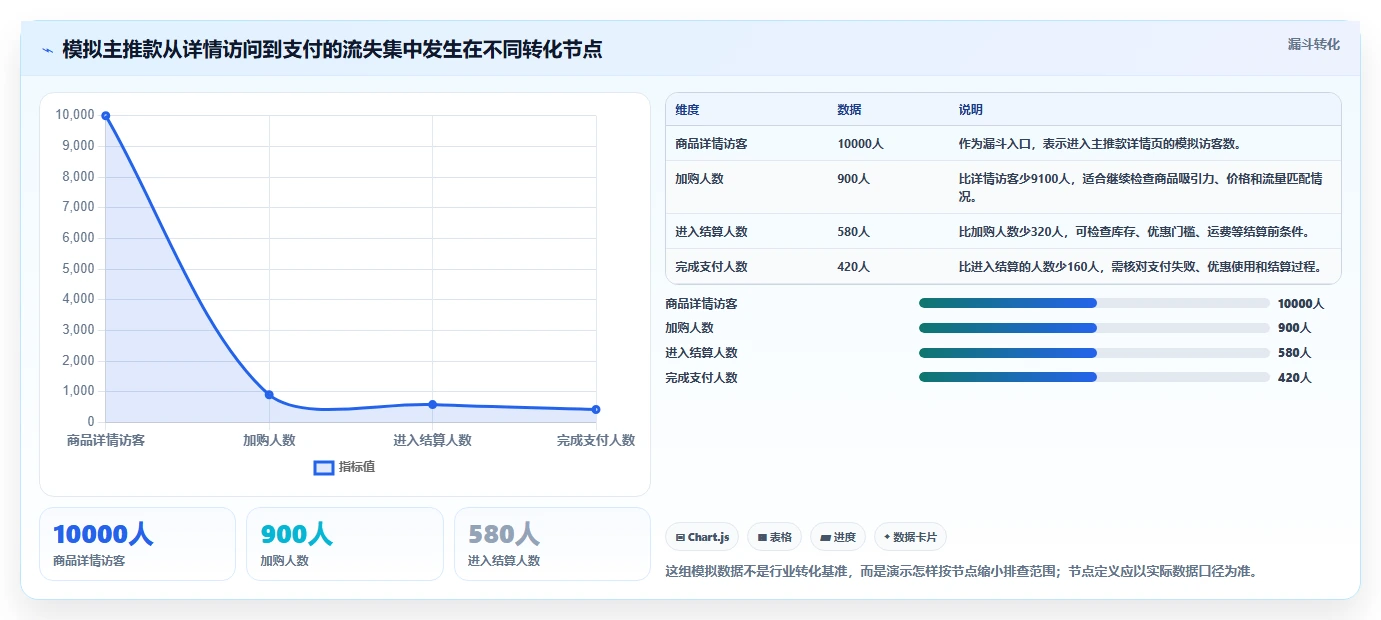The height and width of the screenshot is (620, 1381).
Task: Click the 维度 column header
Action: [687, 110]
